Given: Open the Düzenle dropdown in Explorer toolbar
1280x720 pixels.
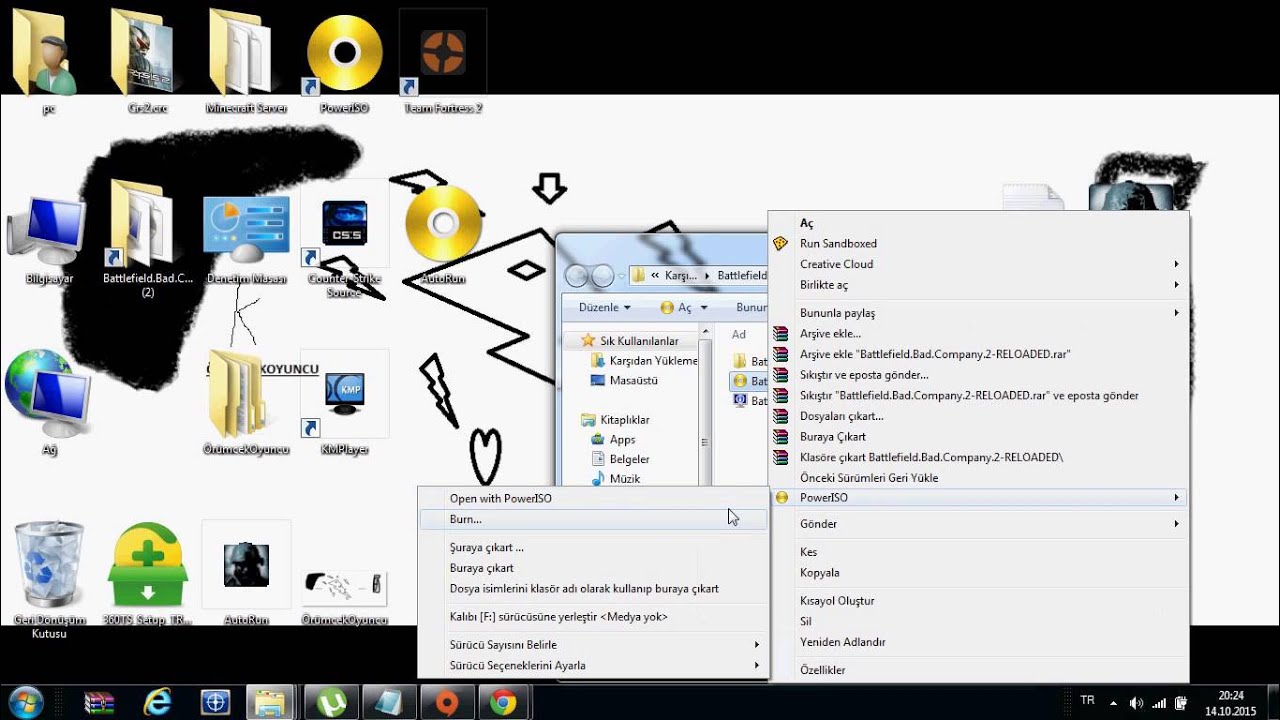Looking at the screenshot, I should click(x=604, y=308).
